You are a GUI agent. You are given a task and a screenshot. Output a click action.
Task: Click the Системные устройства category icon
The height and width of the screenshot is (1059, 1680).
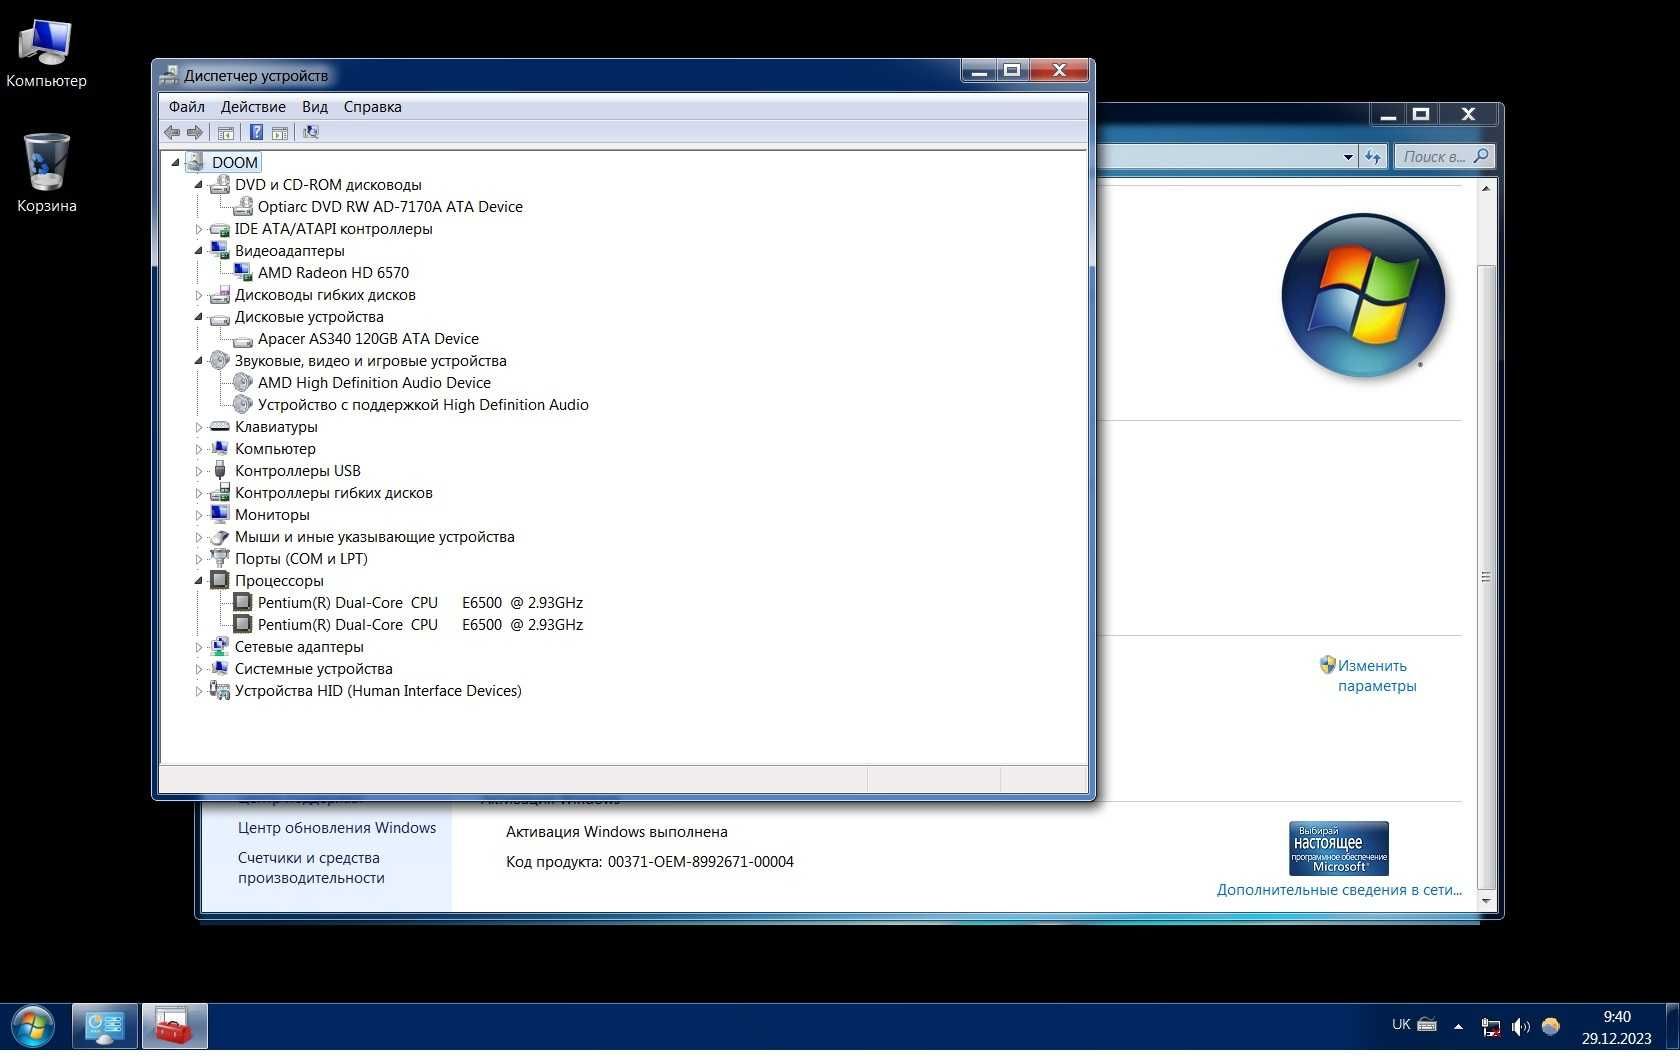pyautogui.click(x=220, y=668)
